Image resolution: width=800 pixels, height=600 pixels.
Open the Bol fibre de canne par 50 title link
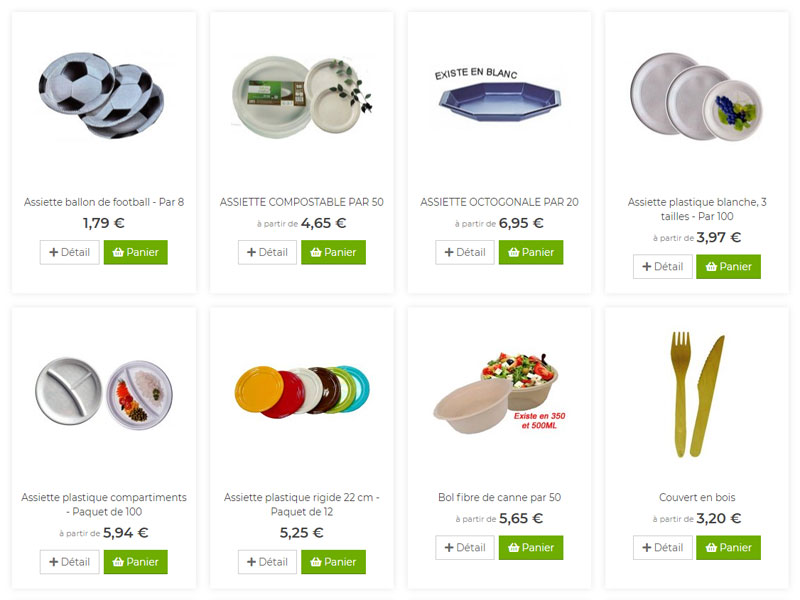click(x=499, y=497)
